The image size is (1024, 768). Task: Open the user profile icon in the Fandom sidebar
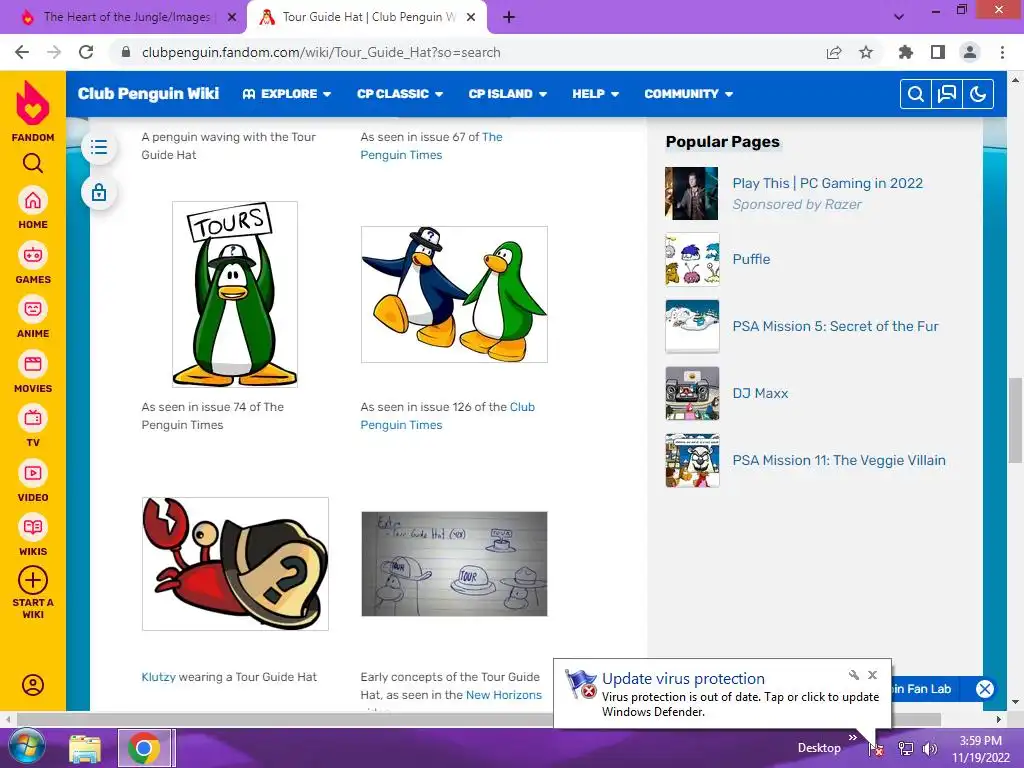click(33, 685)
